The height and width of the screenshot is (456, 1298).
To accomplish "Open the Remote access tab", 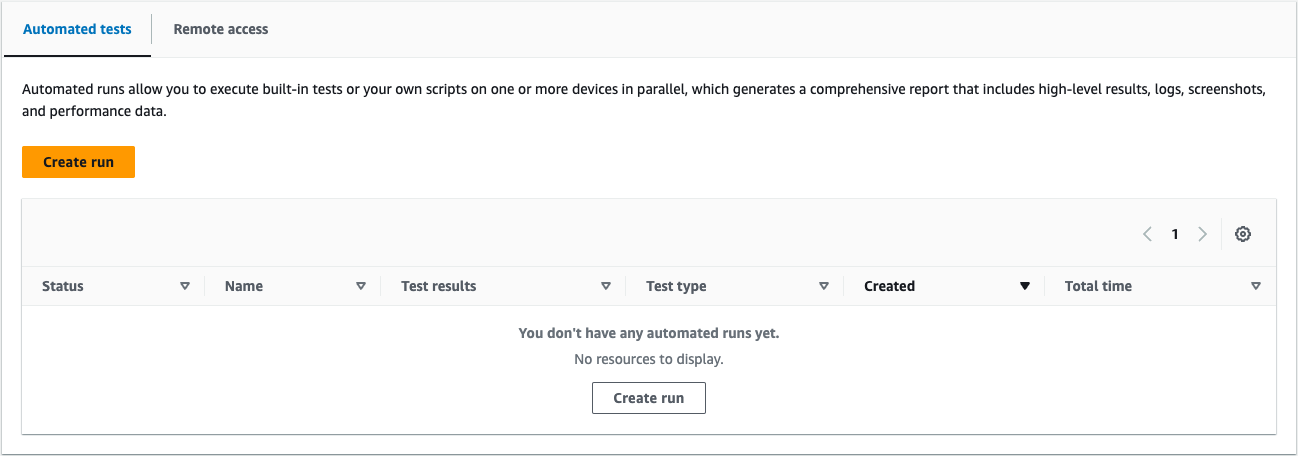I will click(x=221, y=29).
